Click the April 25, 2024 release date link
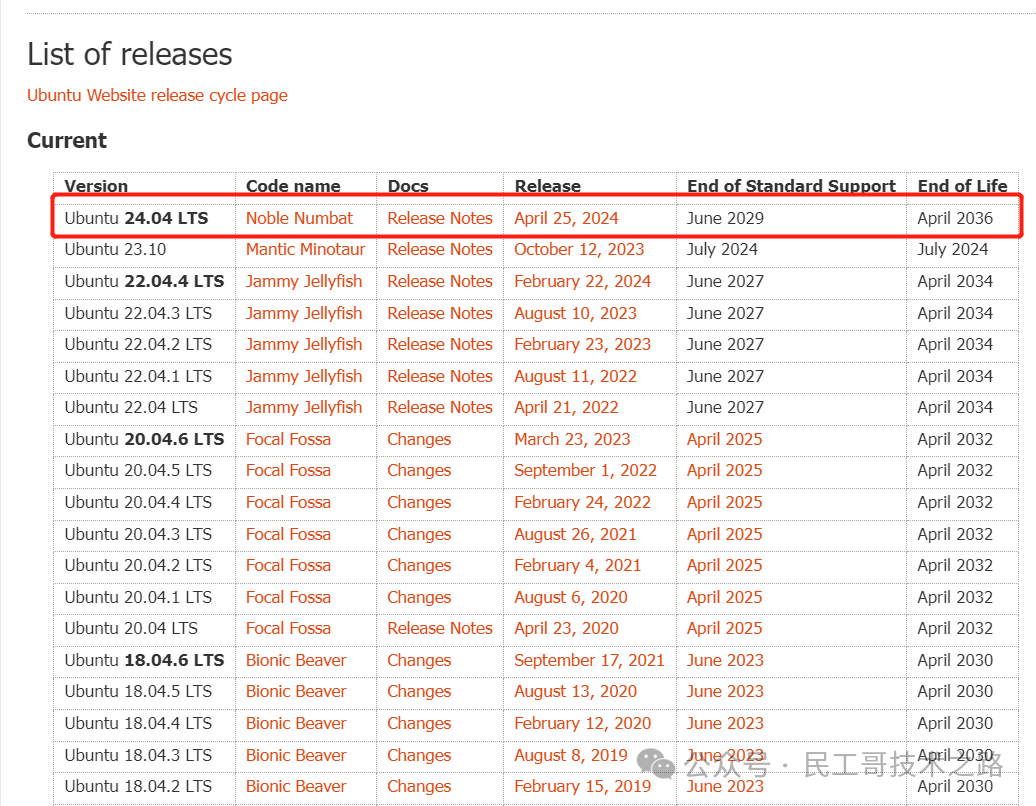 (566, 218)
